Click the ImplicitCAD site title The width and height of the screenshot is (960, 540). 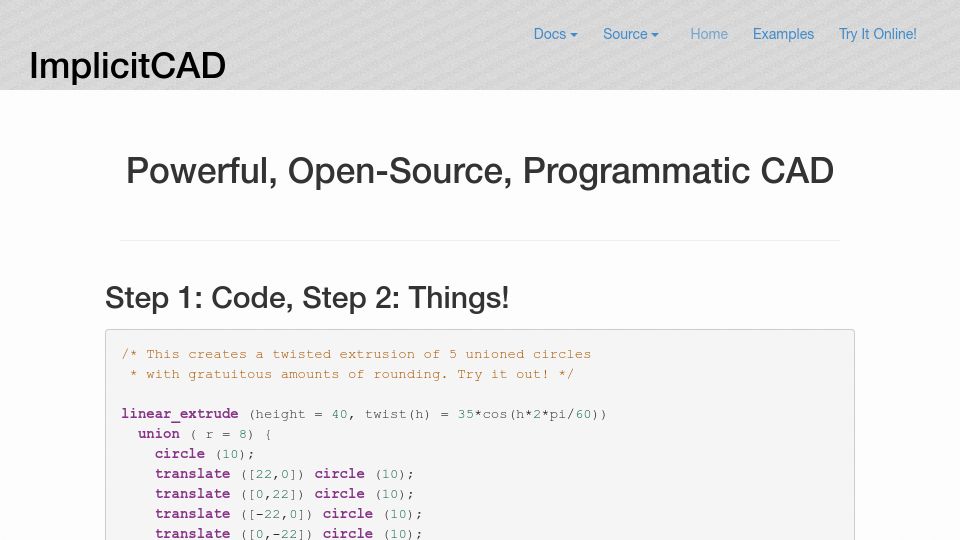[127, 66]
